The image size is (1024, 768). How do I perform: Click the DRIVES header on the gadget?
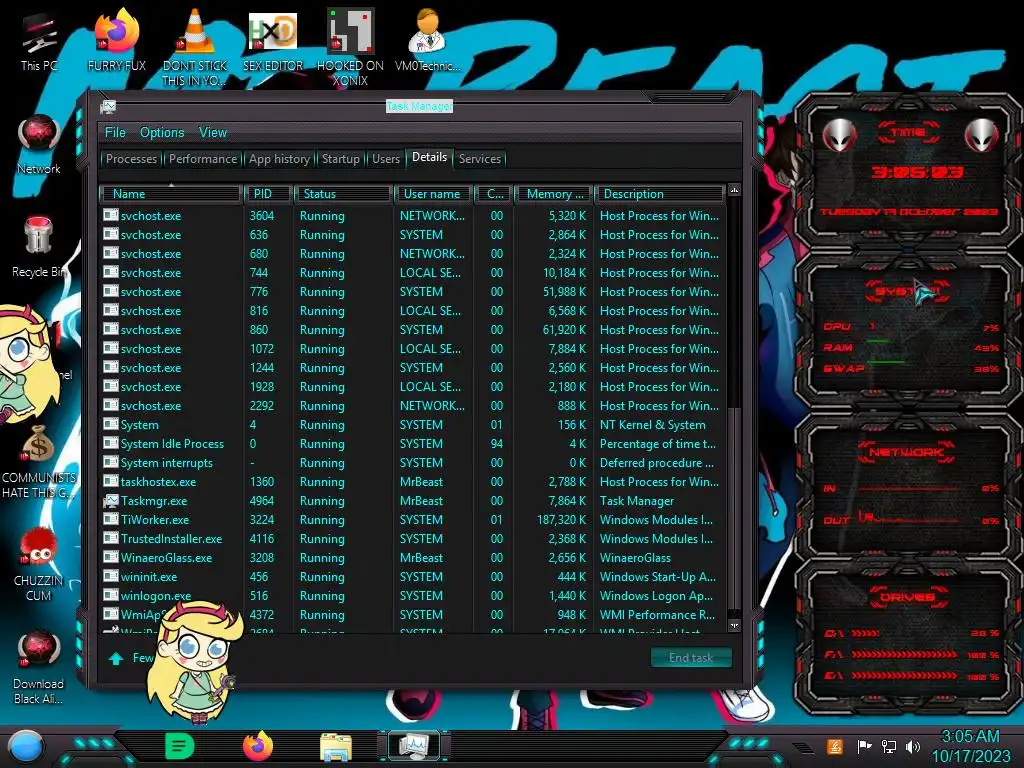coord(906,597)
